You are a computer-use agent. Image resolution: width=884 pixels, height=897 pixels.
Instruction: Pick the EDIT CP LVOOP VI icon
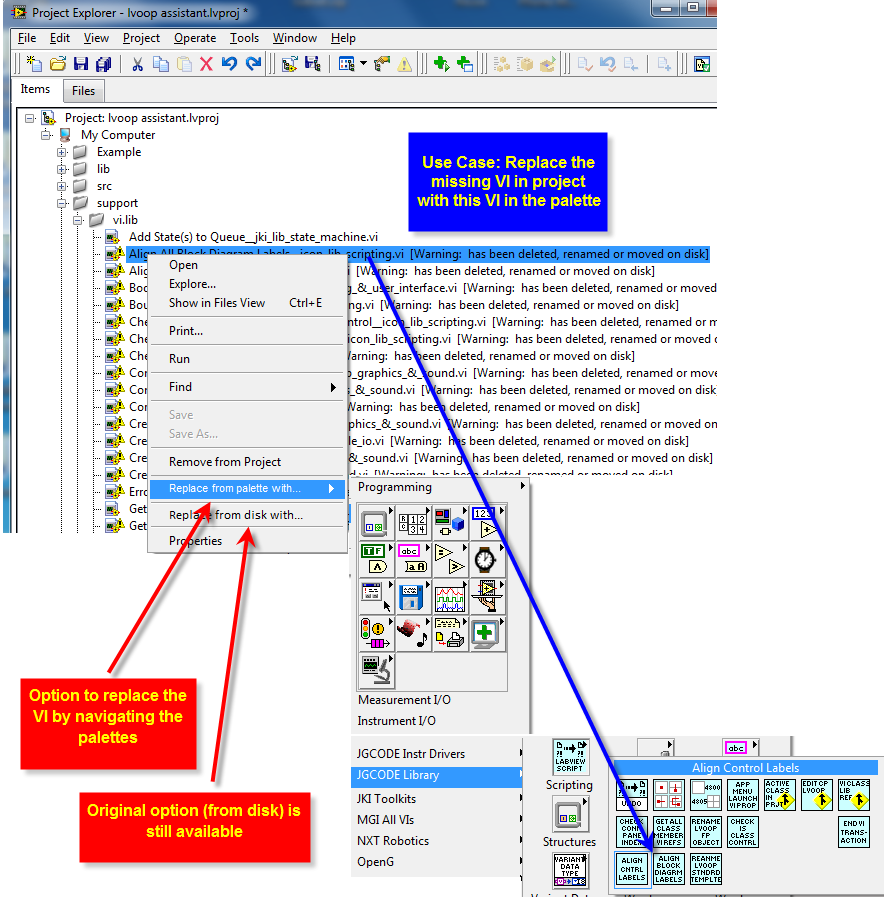tap(816, 795)
